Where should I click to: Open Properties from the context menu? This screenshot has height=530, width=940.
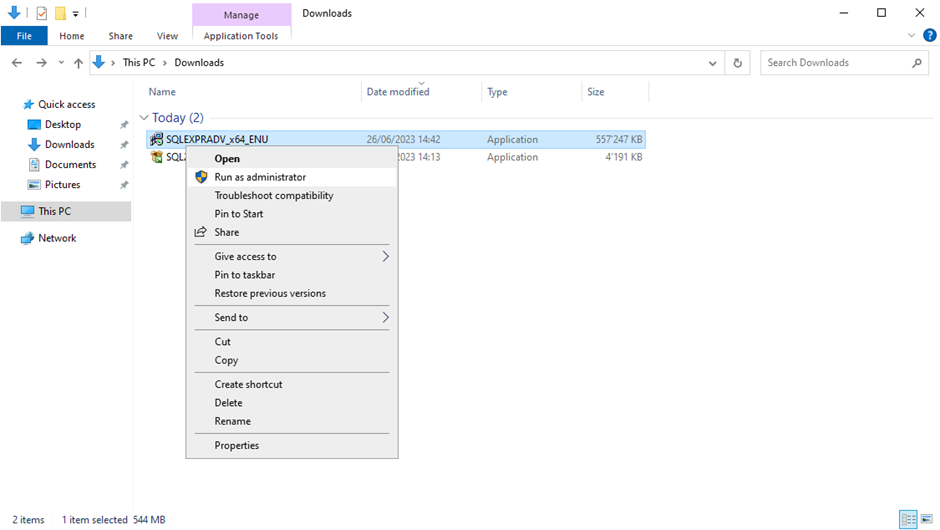(292, 445)
